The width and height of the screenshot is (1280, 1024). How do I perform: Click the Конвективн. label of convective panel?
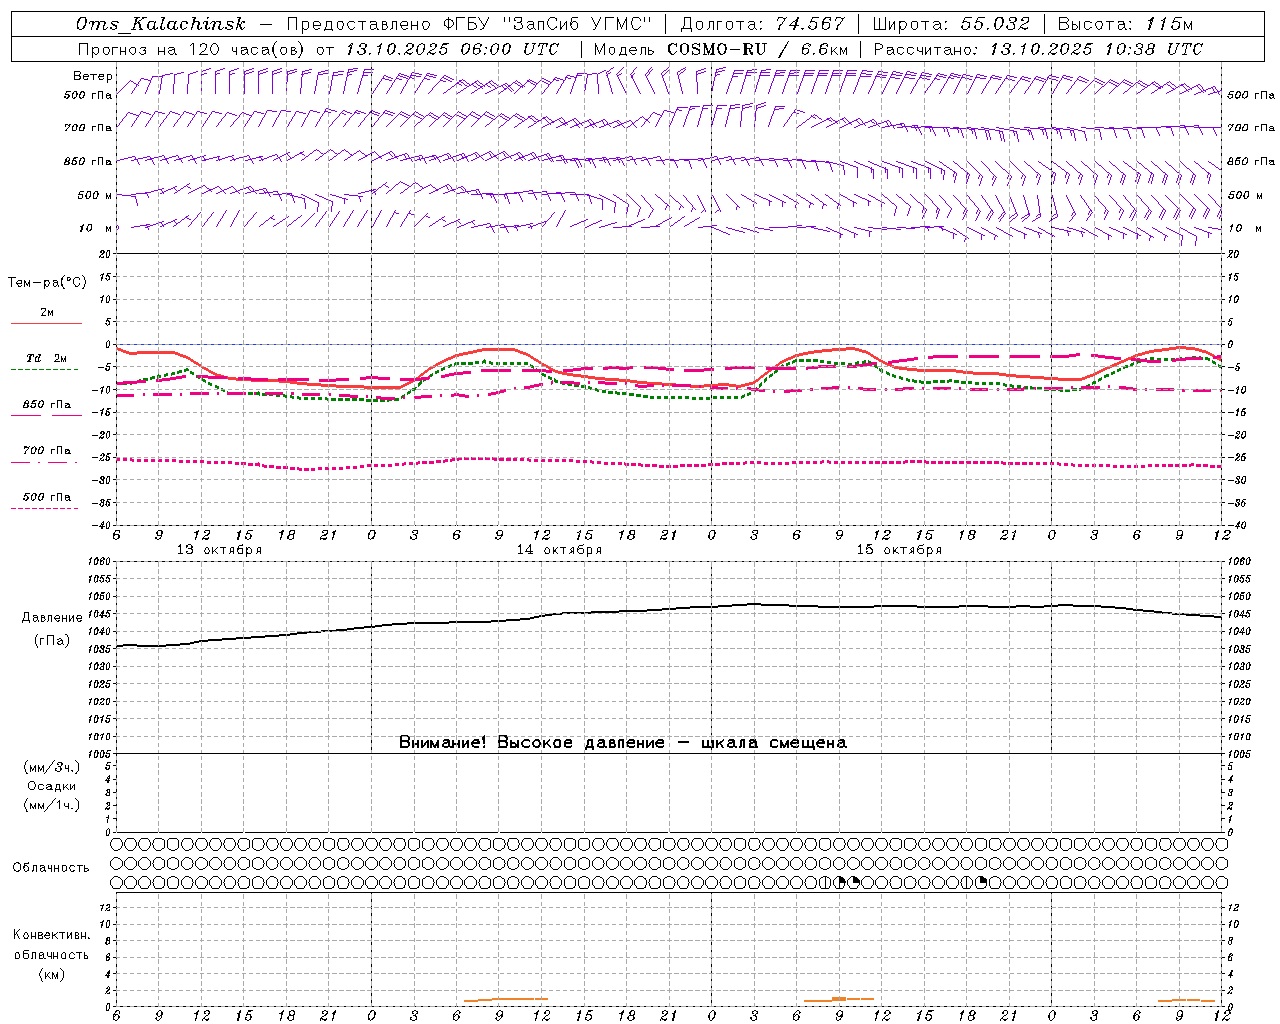[51, 935]
